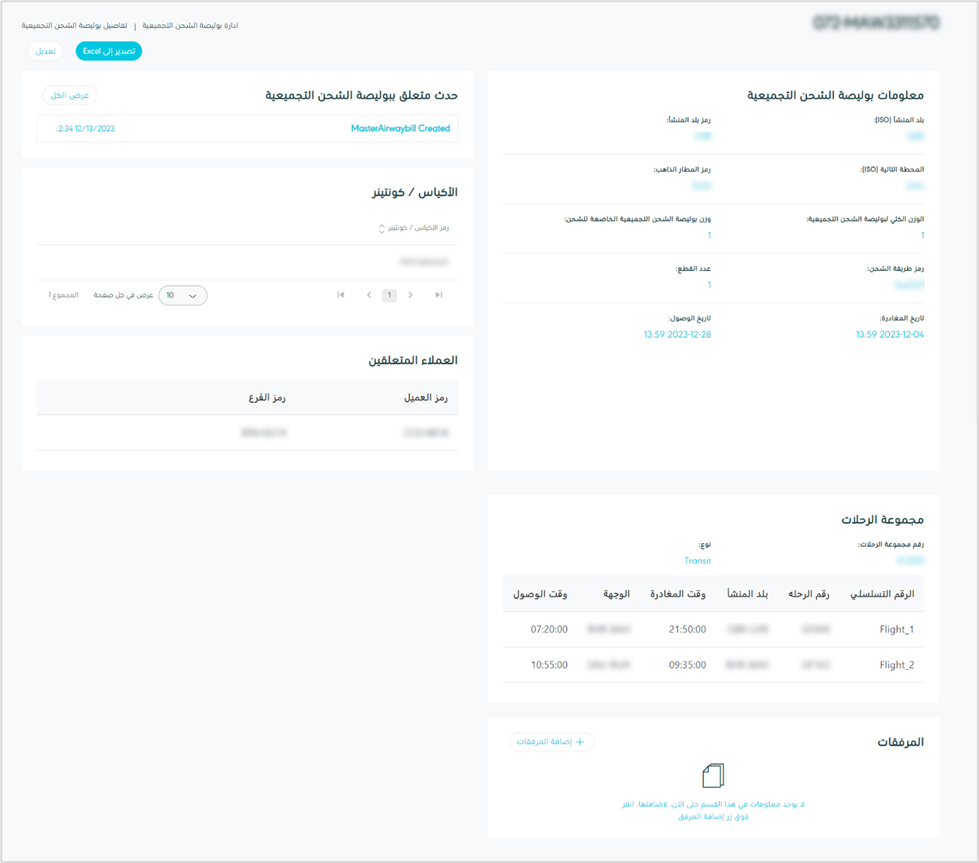Click the Transit flight group type value
The height and width of the screenshot is (863, 979).
(x=697, y=561)
